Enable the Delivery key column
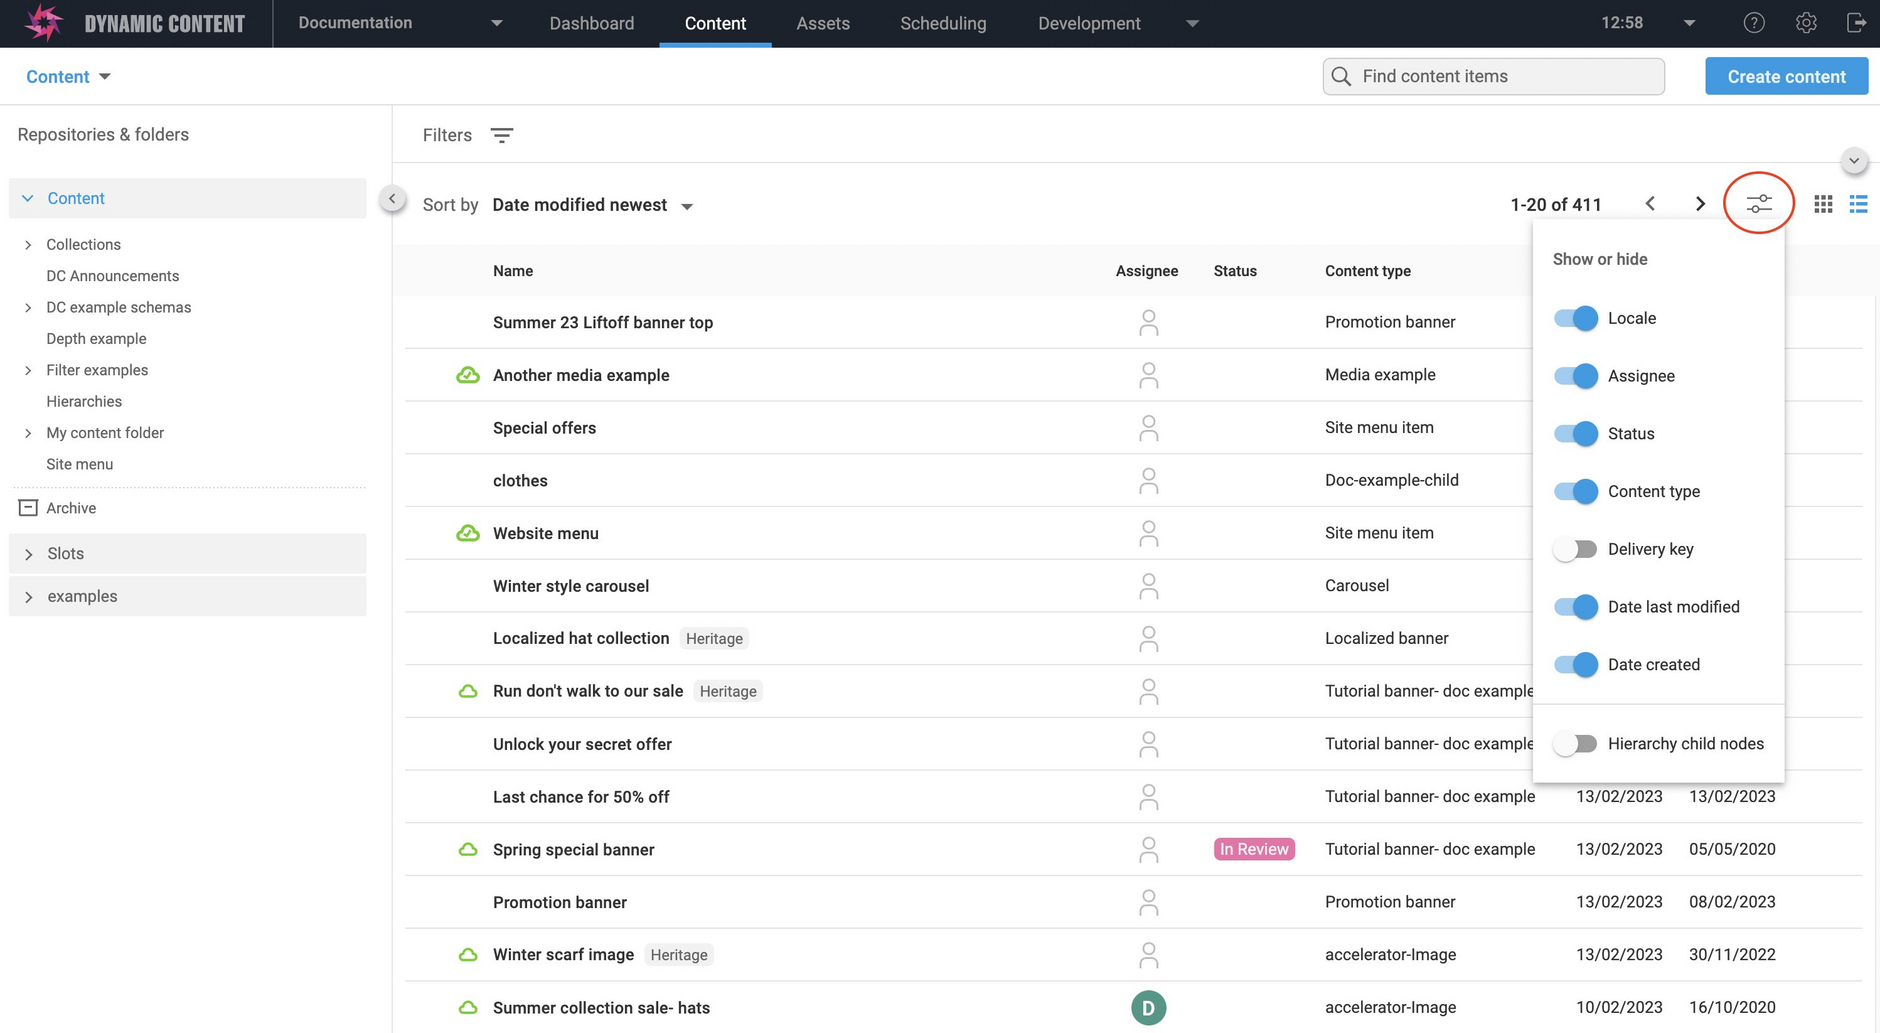Viewport: 1880px width, 1033px height. (x=1575, y=549)
